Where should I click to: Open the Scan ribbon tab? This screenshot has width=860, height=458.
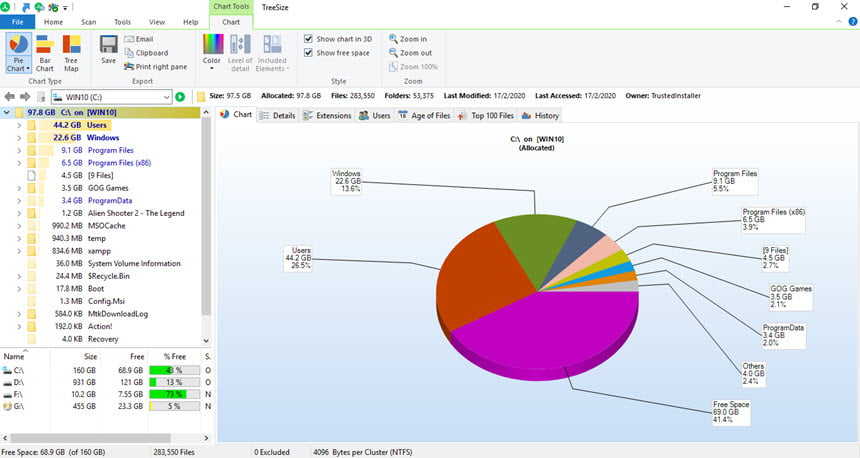click(88, 22)
